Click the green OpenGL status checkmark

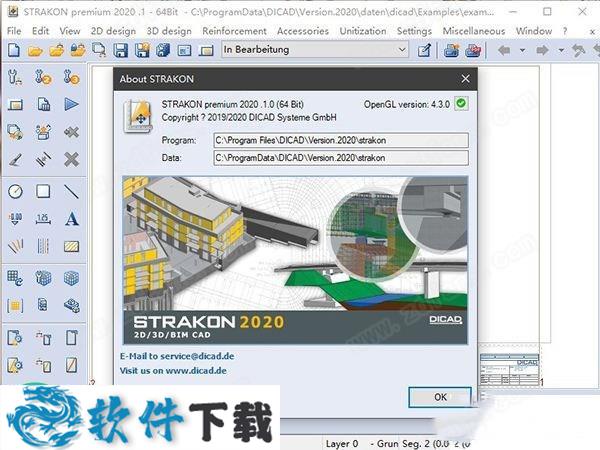click(461, 103)
